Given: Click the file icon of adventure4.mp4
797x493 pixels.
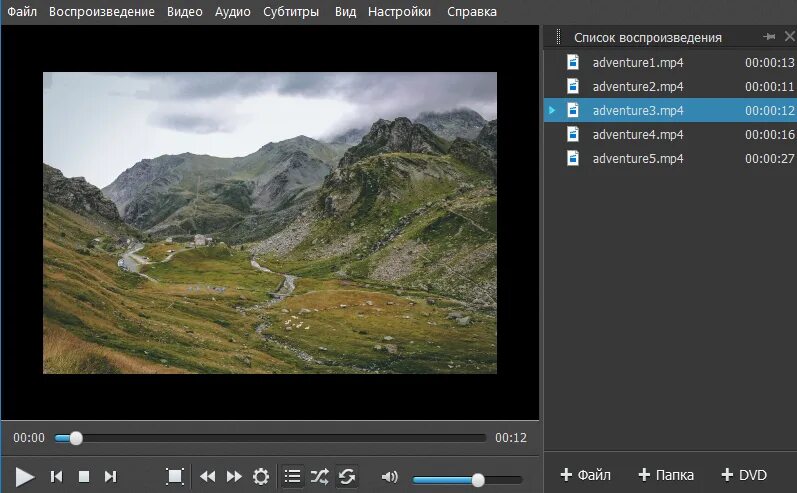Looking at the screenshot, I should click(573, 134).
